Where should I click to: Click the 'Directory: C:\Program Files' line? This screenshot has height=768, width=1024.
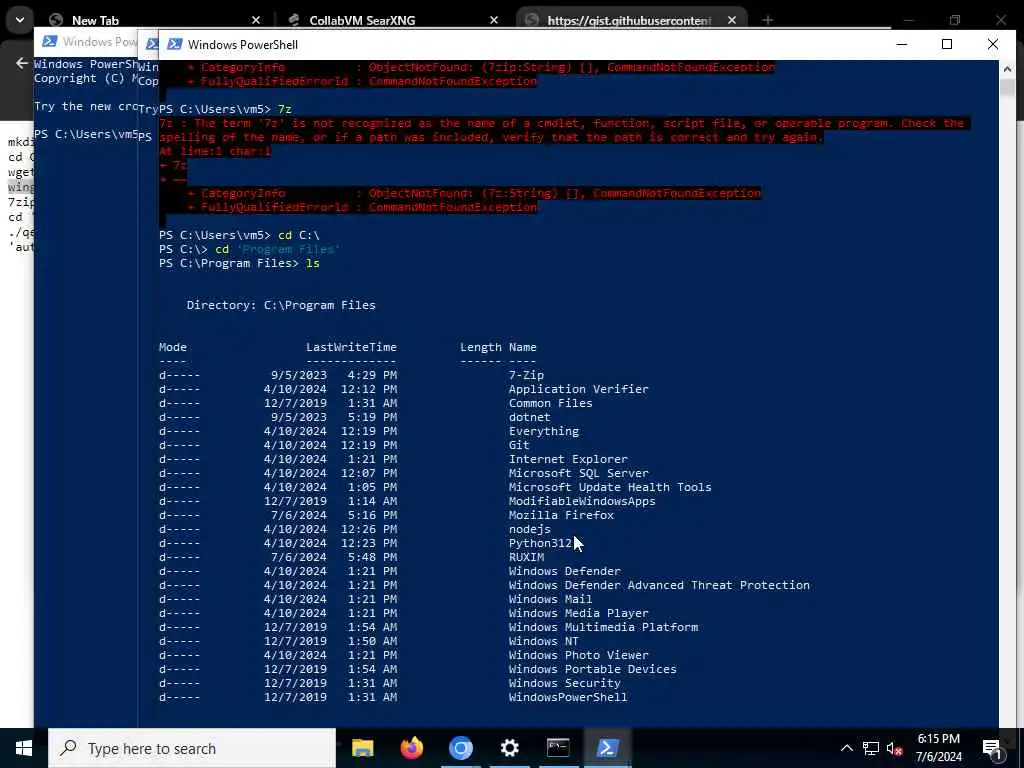(281, 305)
